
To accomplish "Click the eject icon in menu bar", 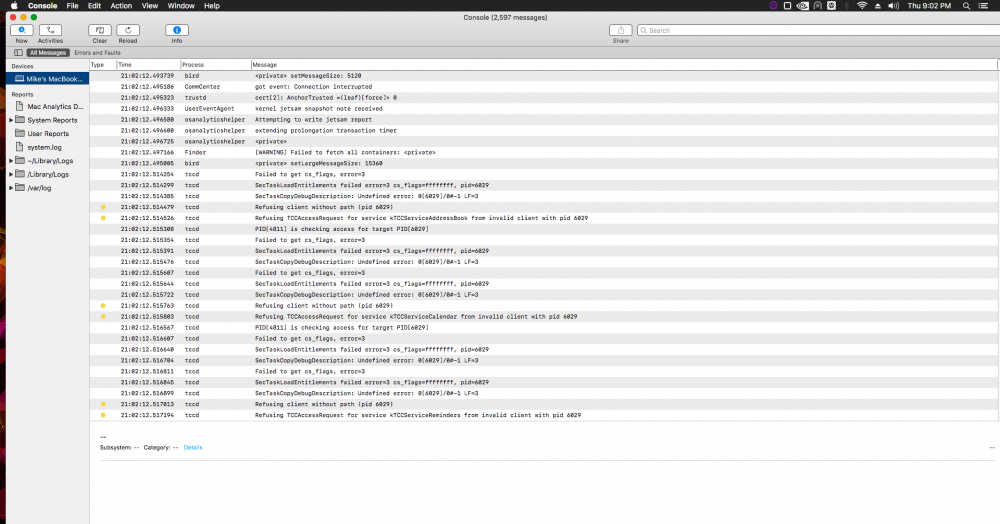I will pyautogui.click(x=878, y=6).
